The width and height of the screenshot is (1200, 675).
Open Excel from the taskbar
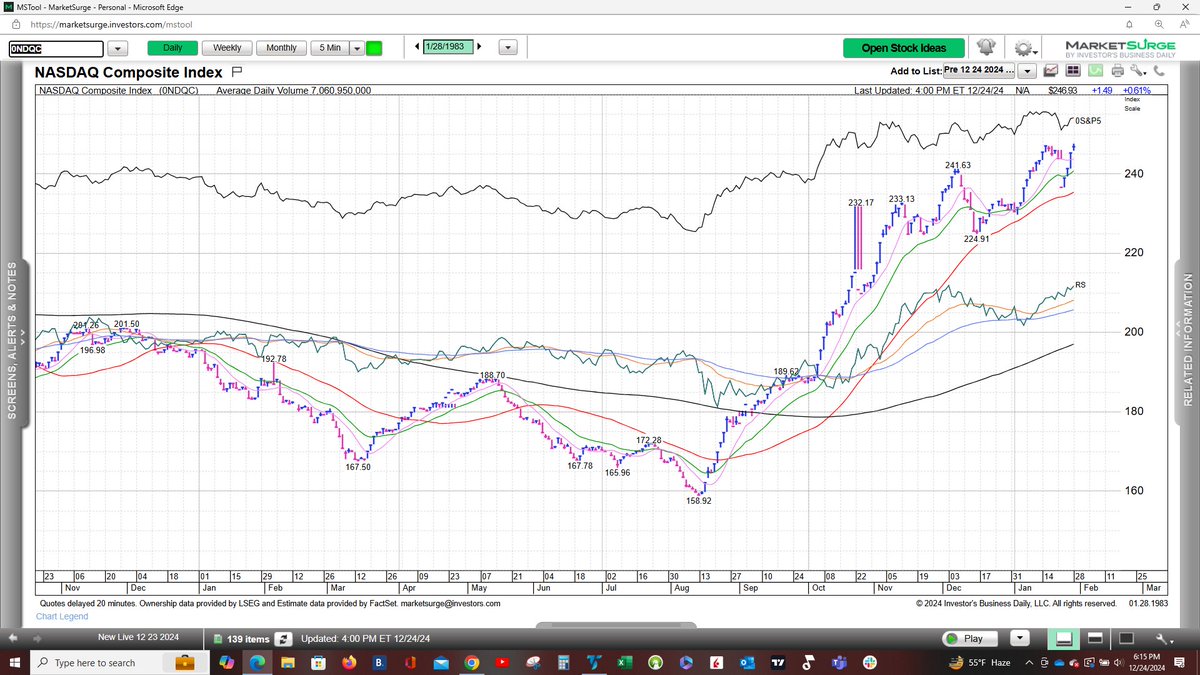click(x=623, y=662)
